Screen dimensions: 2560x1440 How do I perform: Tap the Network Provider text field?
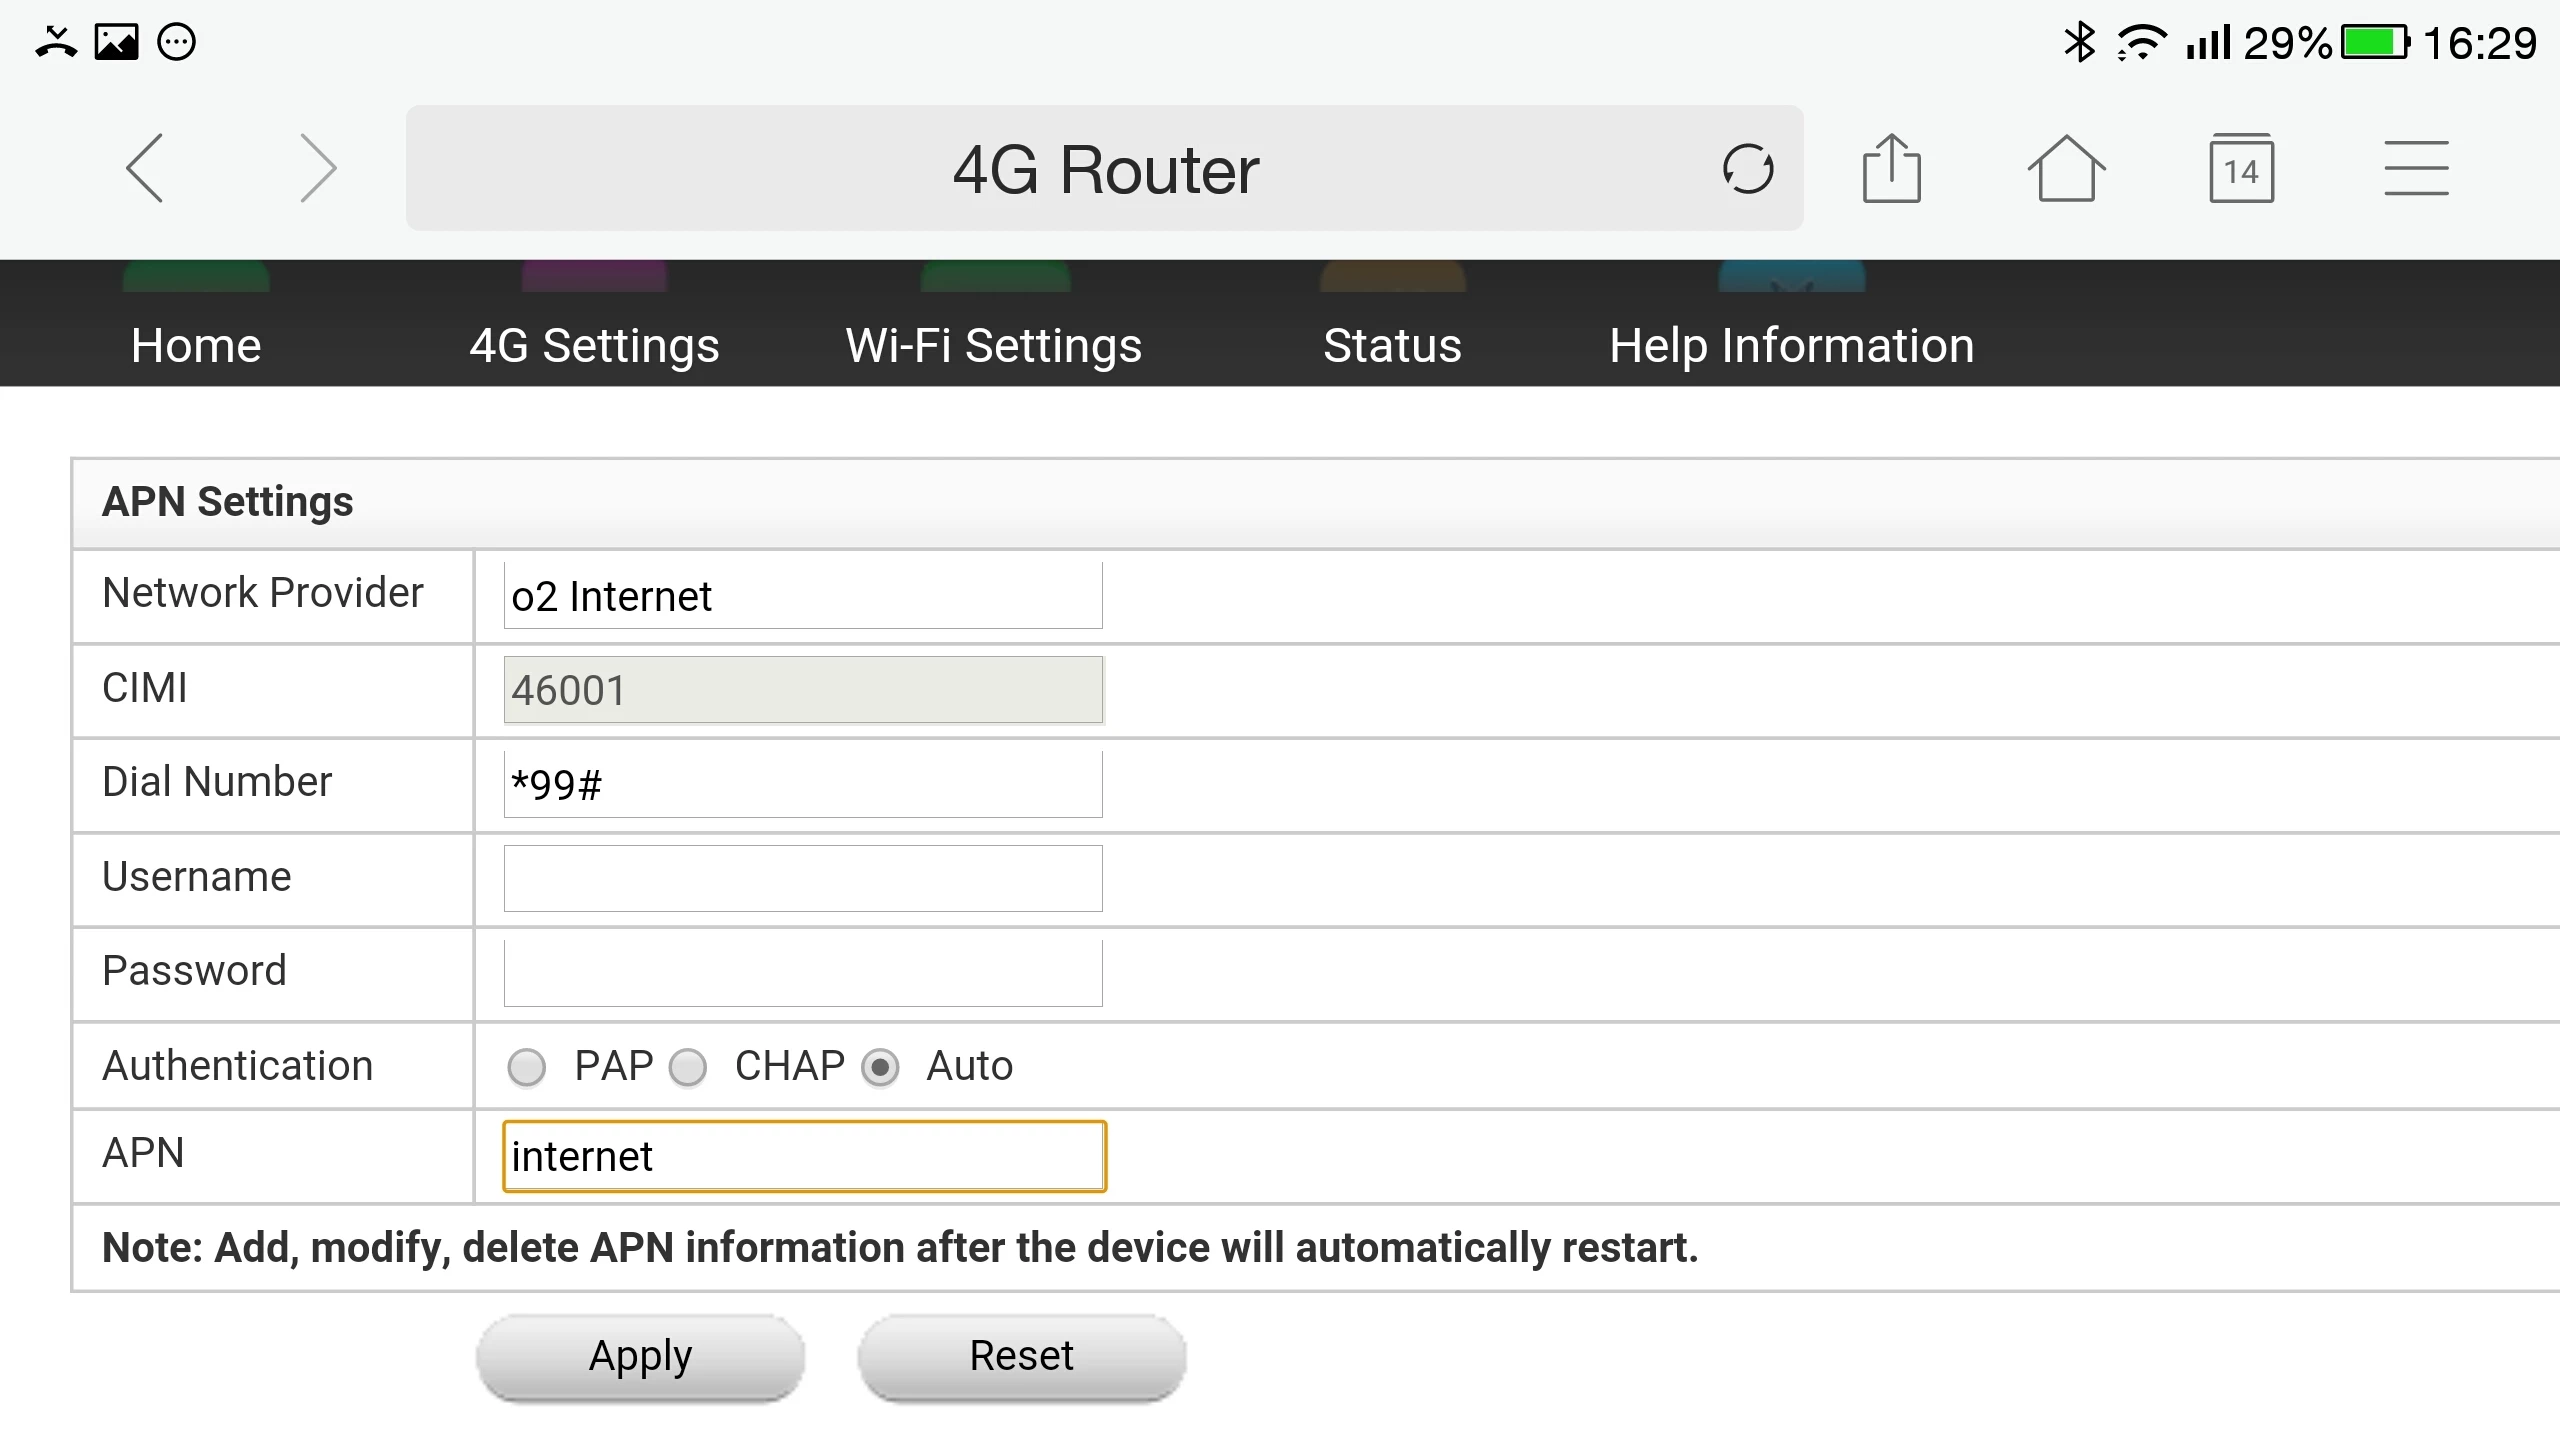pyautogui.click(x=803, y=596)
